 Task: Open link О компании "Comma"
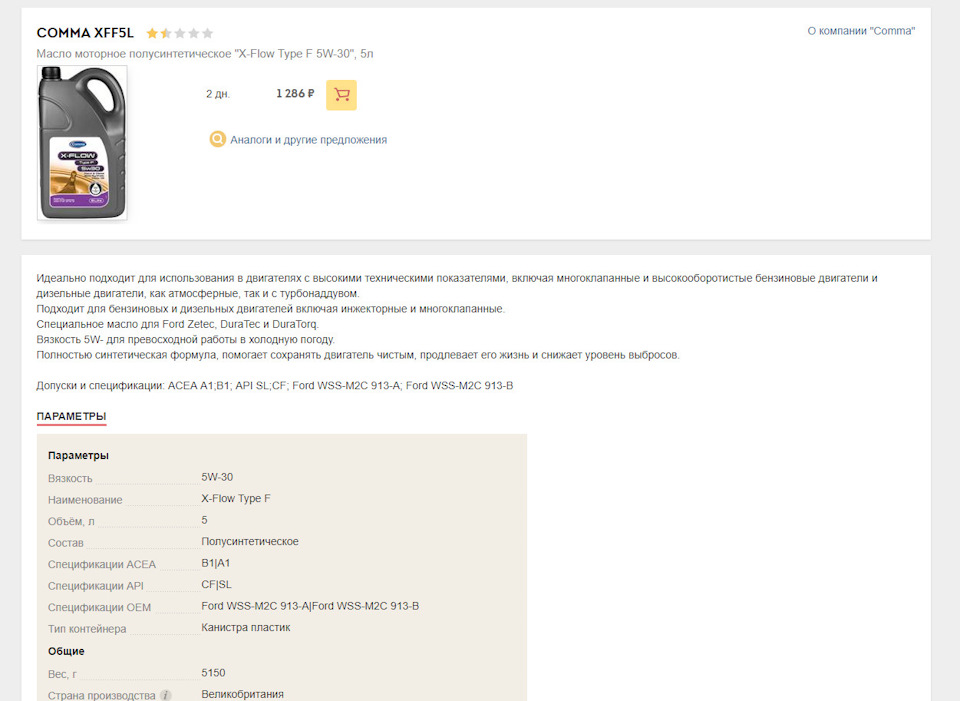861,31
